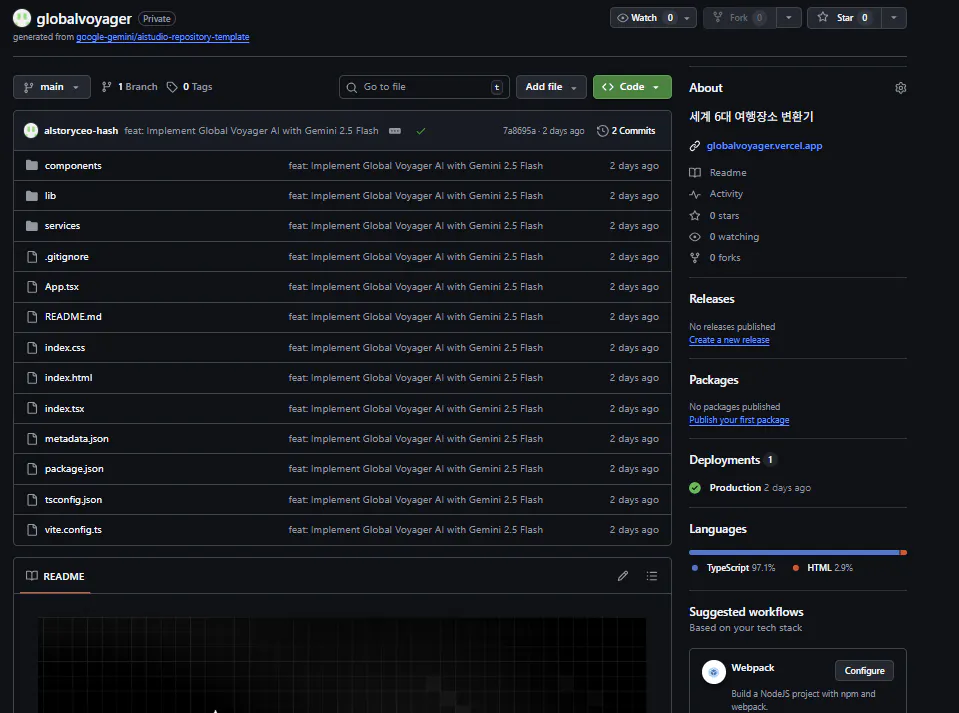The height and width of the screenshot is (713, 959).
Task: Open metadata.json file
Action: click(x=76, y=438)
